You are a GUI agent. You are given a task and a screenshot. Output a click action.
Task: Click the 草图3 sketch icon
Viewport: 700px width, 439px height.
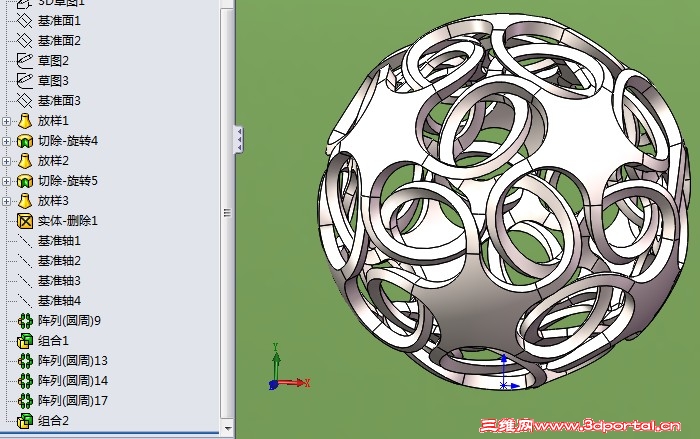tap(25, 80)
